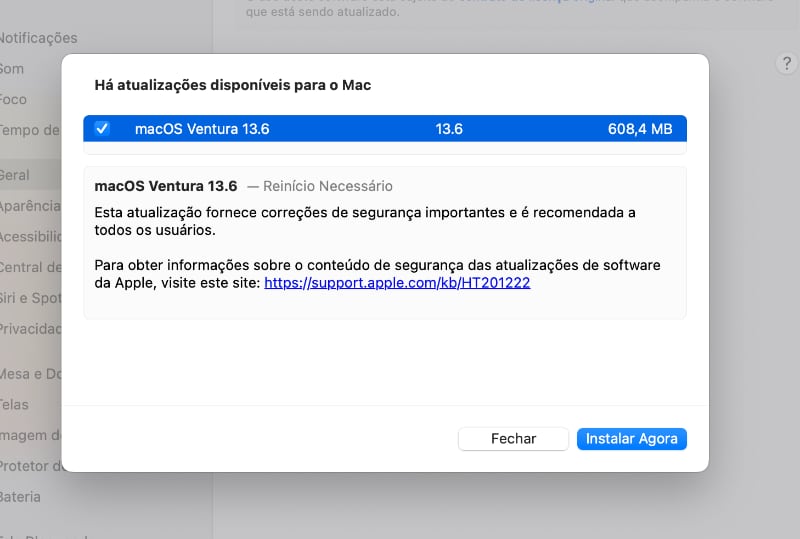Click the Instalar Agora button
This screenshot has width=800, height=539.
(x=631, y=439)
